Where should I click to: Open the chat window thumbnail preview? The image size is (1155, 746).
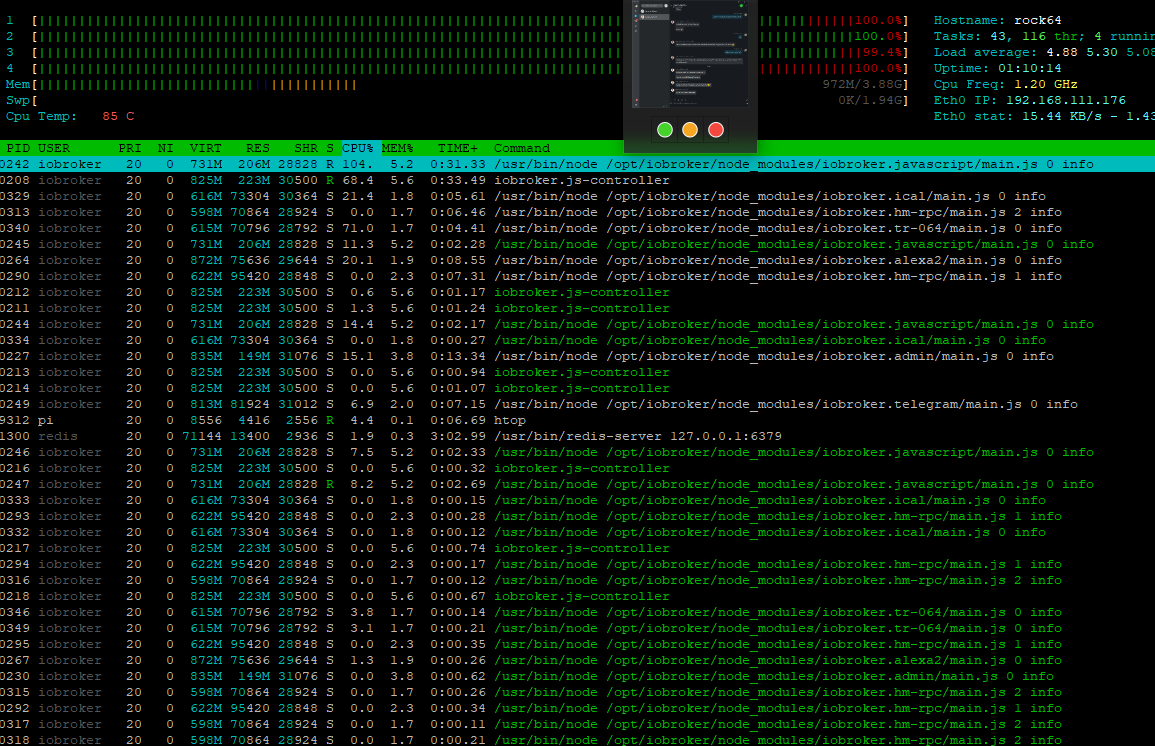click(690, 55)
